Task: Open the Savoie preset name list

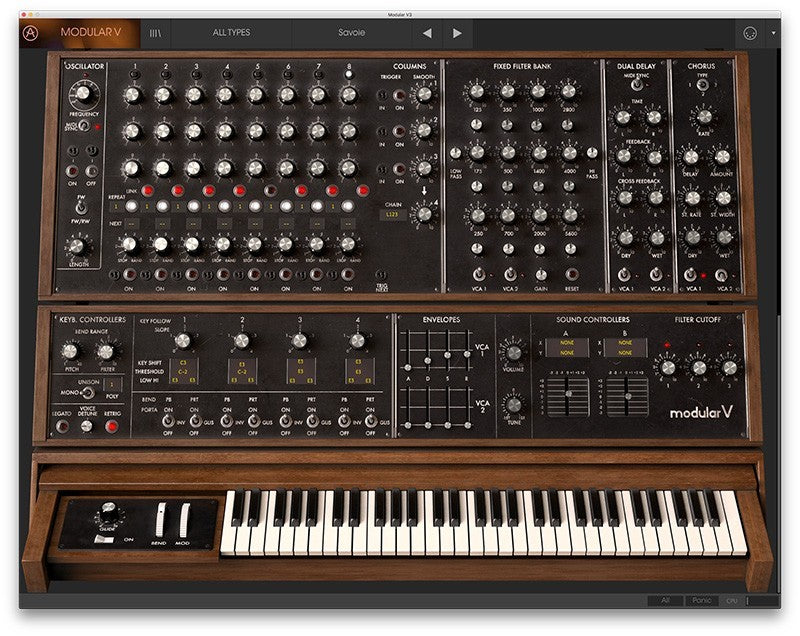Action: pyautogui.click(x=352, y=32)
